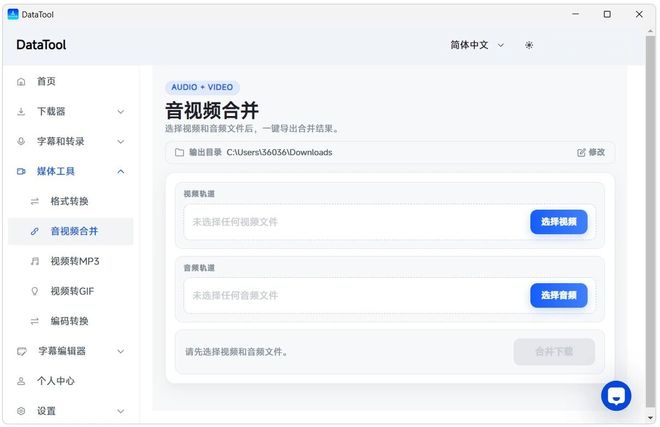Expand the 字幕编辑器 chevron

[121, 351]
